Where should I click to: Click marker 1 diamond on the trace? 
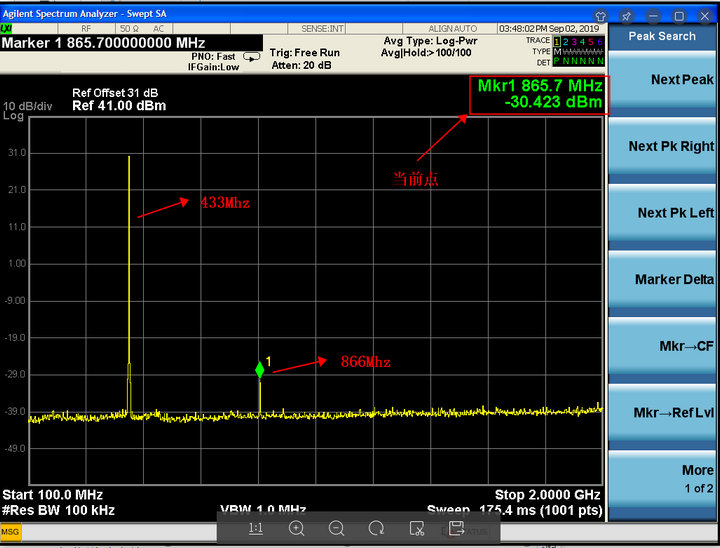[260, 370]
